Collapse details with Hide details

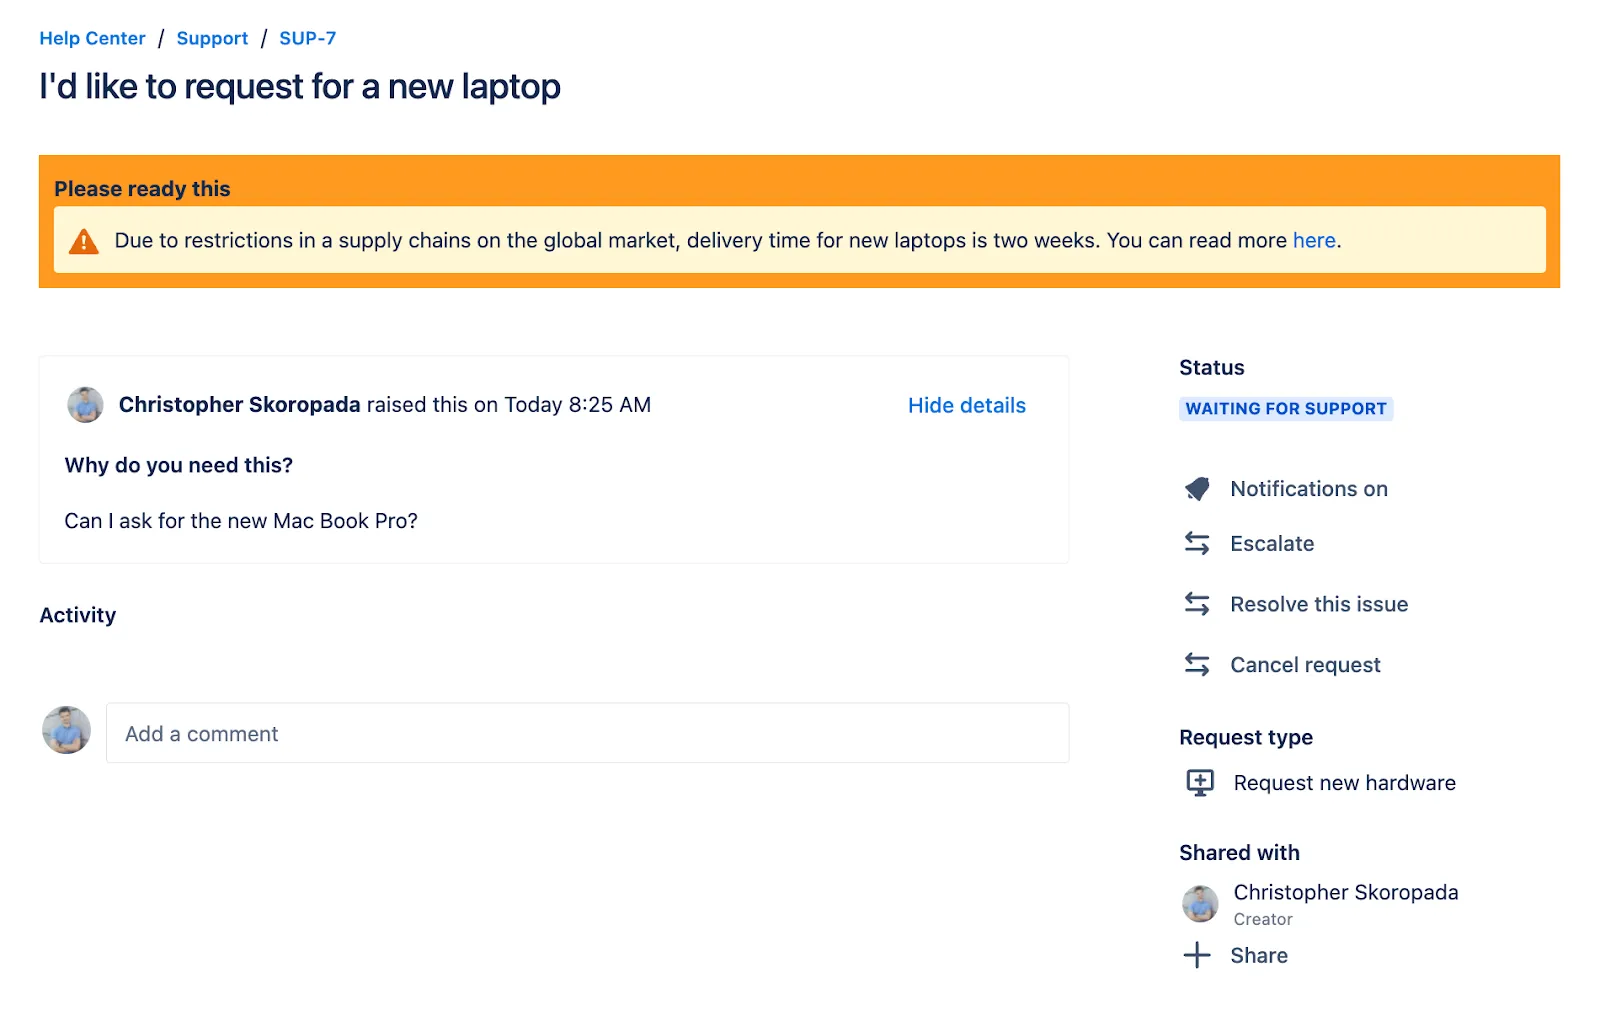[966, 405]
